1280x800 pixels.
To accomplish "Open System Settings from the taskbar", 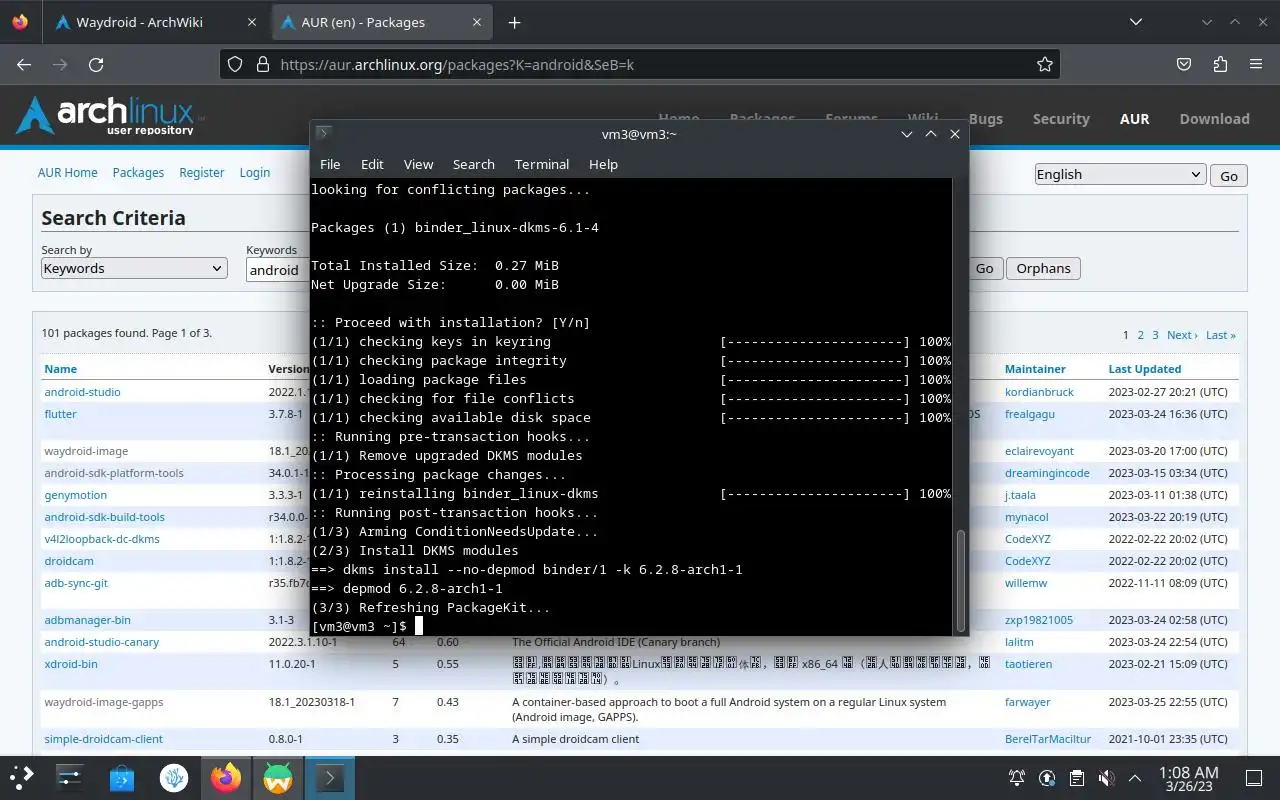I will 69,777.
